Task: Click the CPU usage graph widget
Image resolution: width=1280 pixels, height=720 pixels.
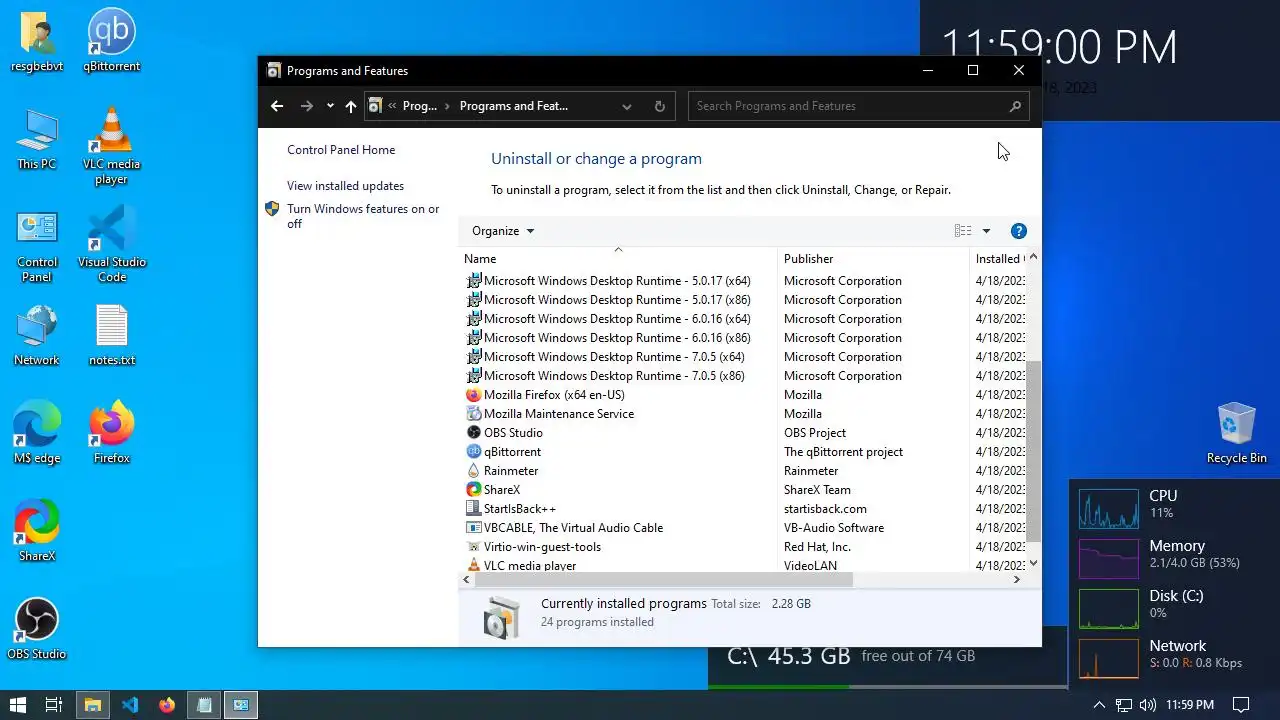Action: 1108,509
